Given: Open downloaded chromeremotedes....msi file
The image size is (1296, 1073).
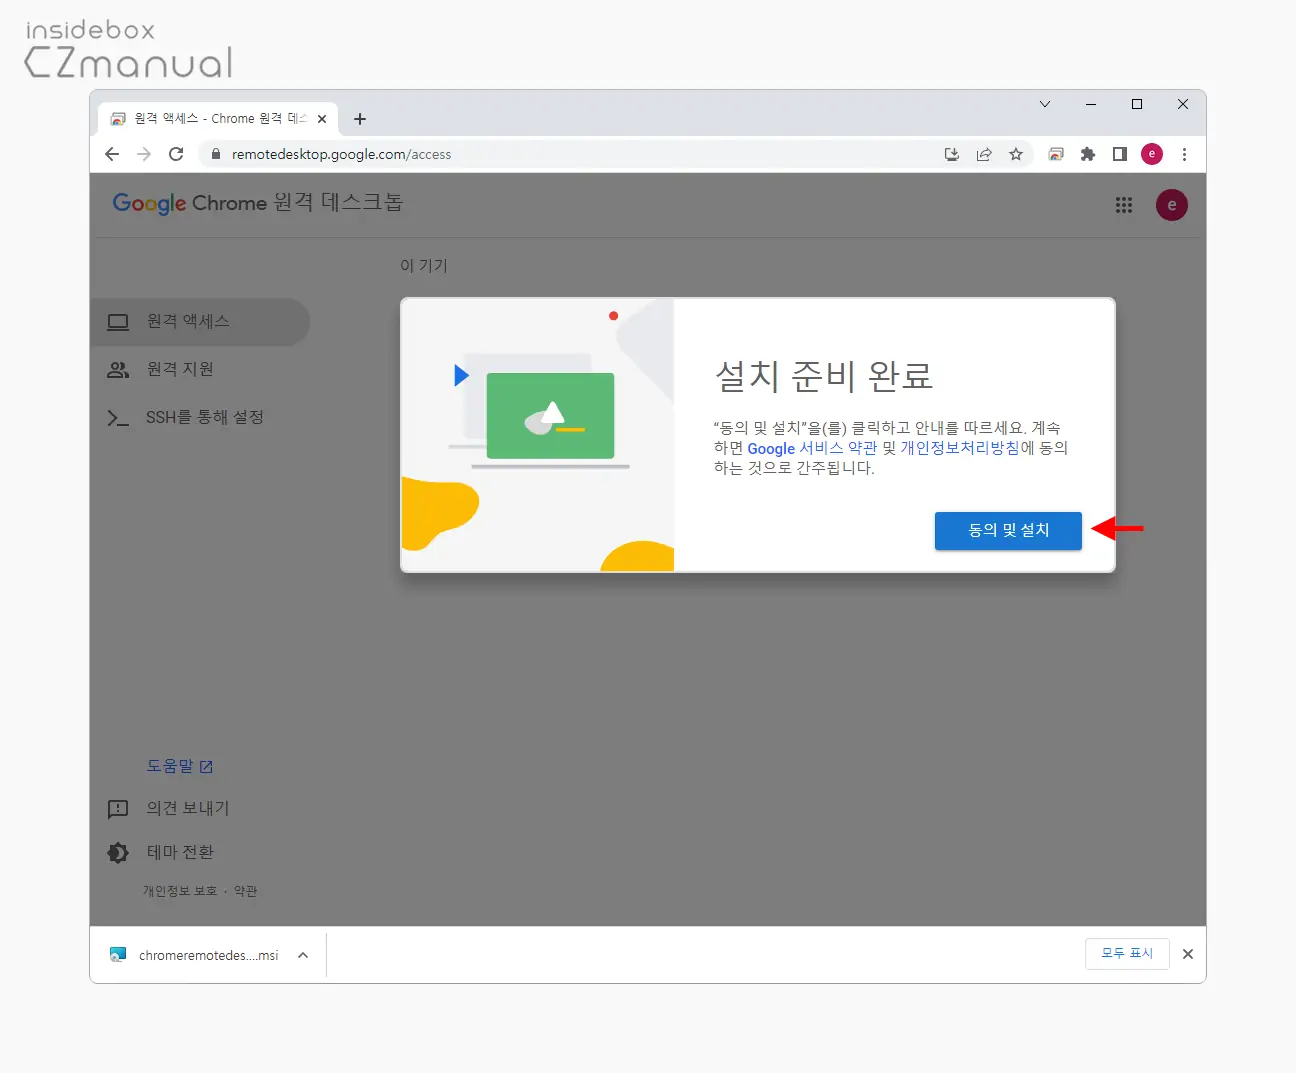Looking at the screenshot, I should [194, 955].
